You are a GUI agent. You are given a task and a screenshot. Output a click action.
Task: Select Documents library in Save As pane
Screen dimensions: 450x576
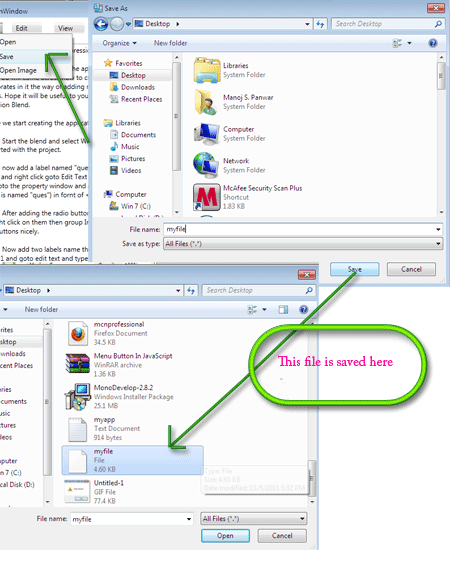tap(133, 135)
